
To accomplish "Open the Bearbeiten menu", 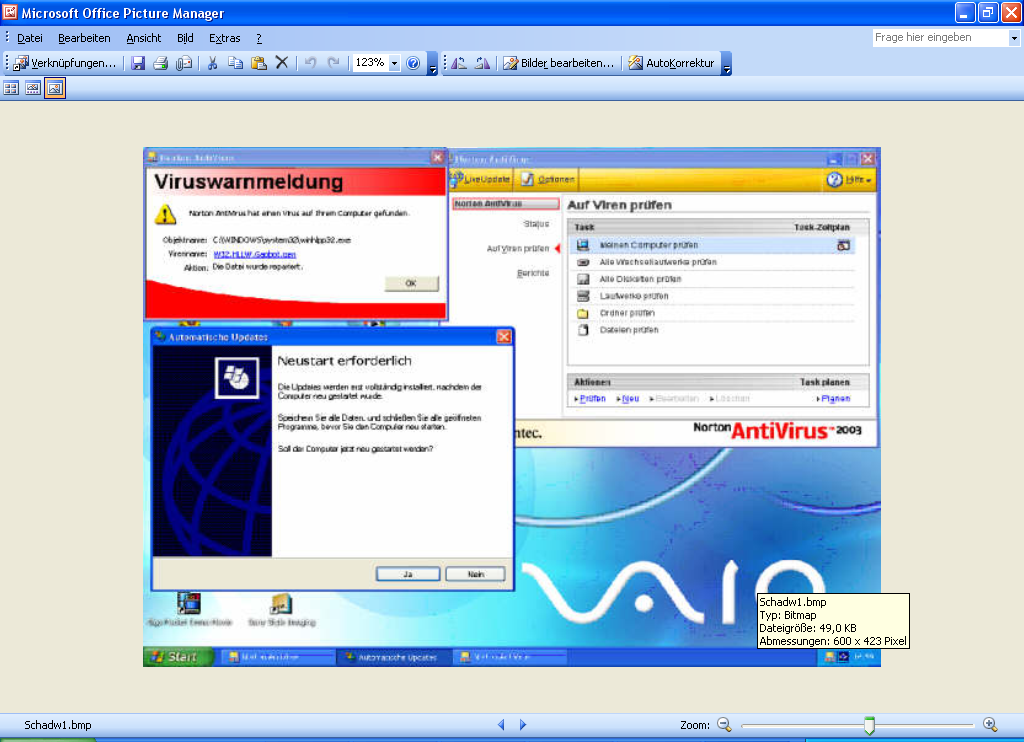I will pyautogui.click(x=84, y=39).
